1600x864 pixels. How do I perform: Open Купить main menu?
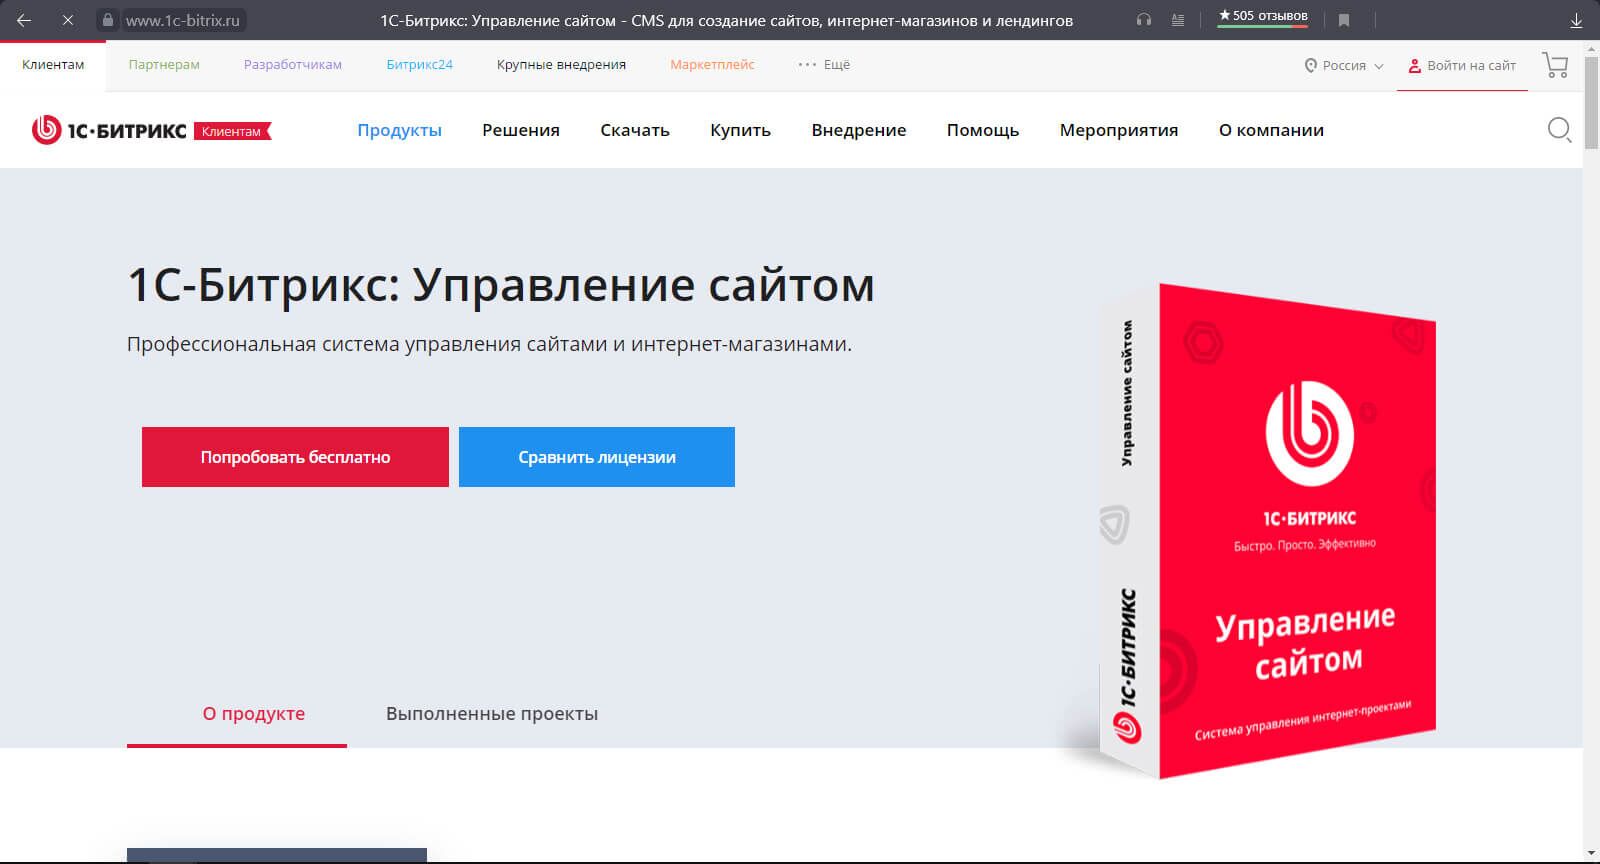740,130
